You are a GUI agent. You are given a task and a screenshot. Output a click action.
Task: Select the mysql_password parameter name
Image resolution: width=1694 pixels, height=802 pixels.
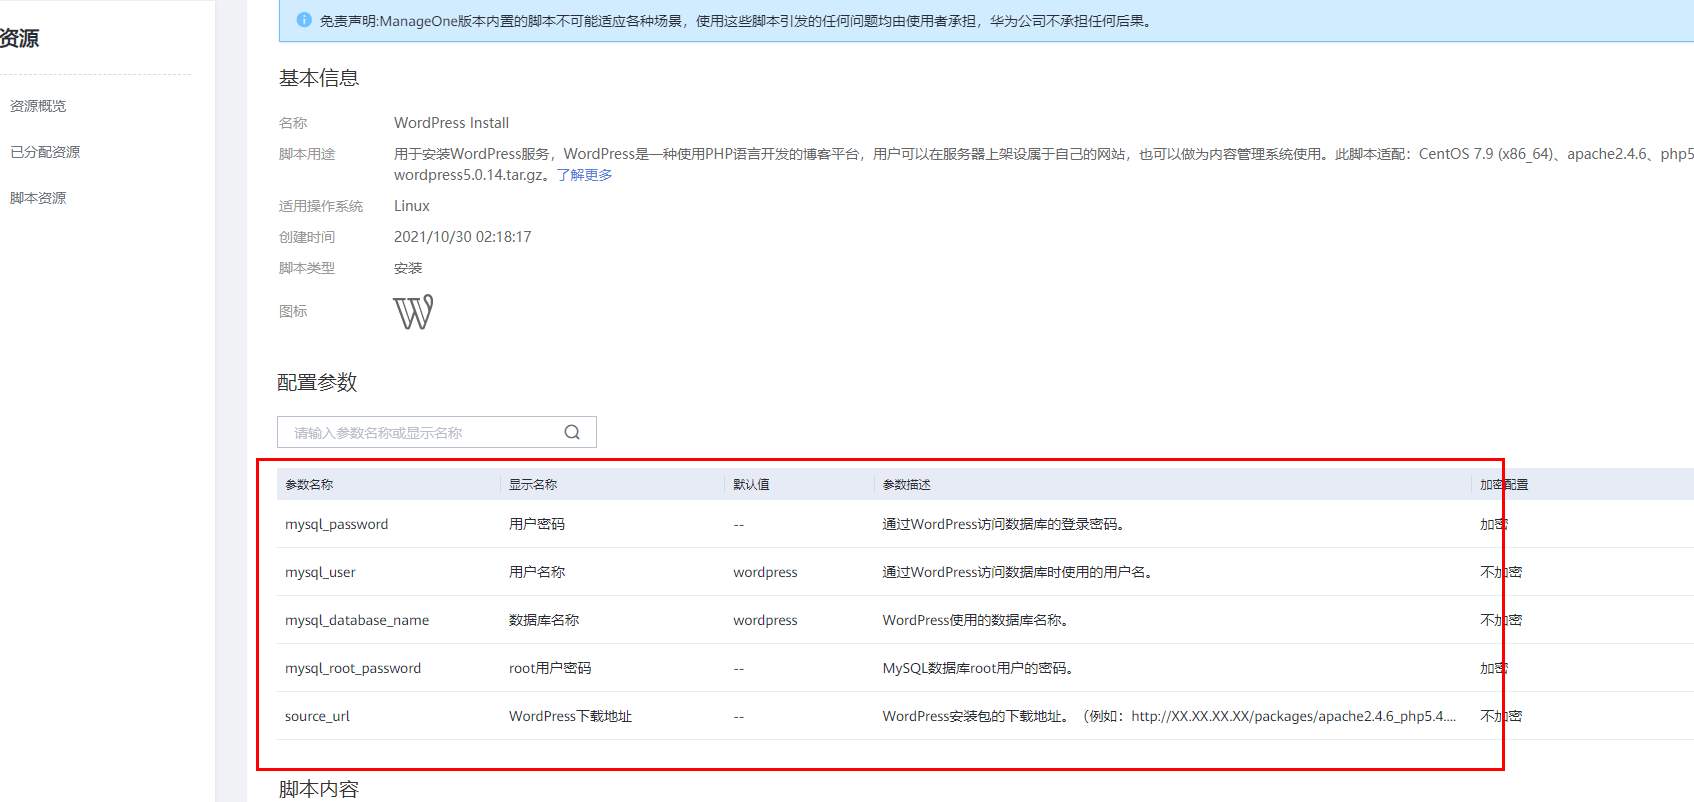click(336, 524)
